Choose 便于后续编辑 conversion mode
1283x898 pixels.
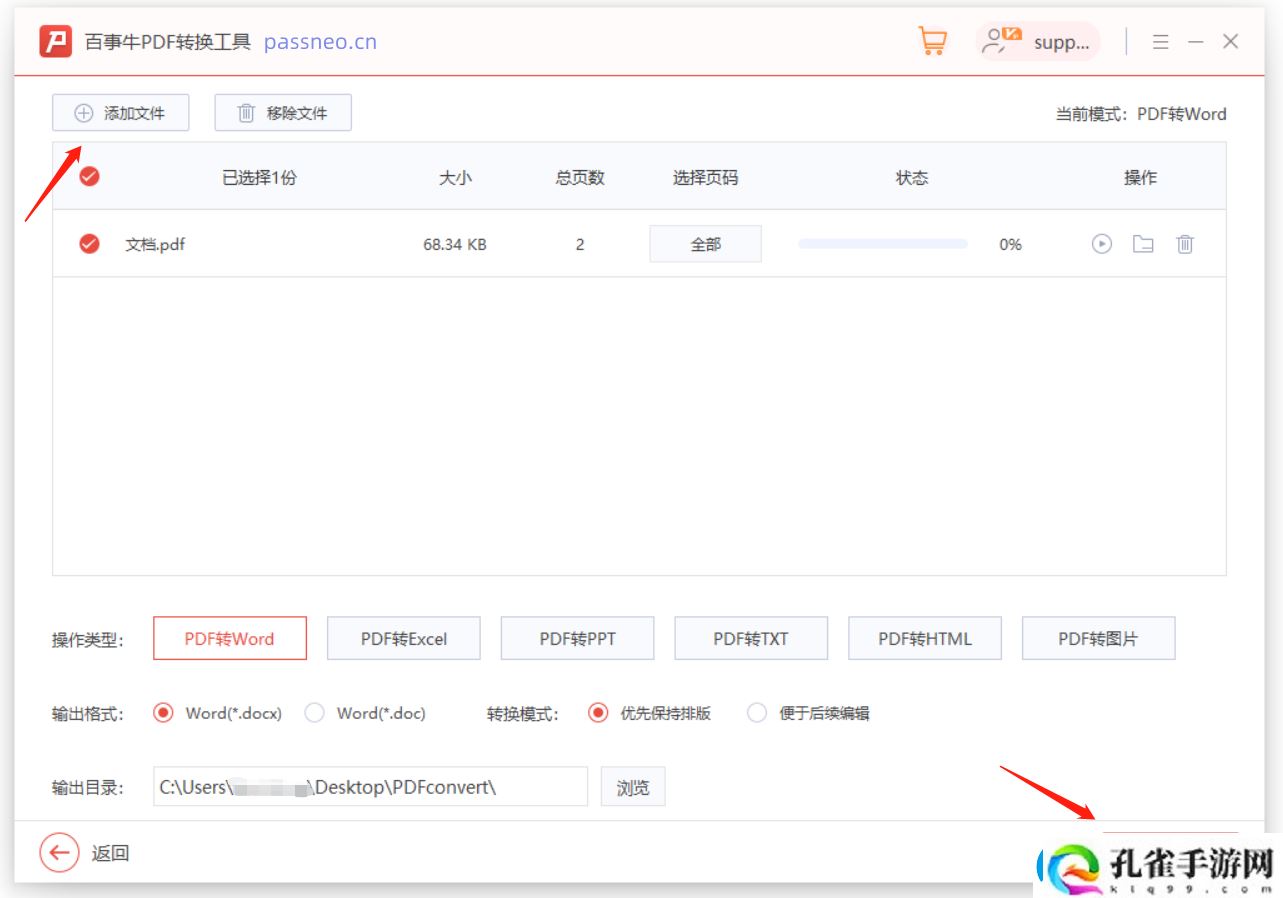coord(757,713)
